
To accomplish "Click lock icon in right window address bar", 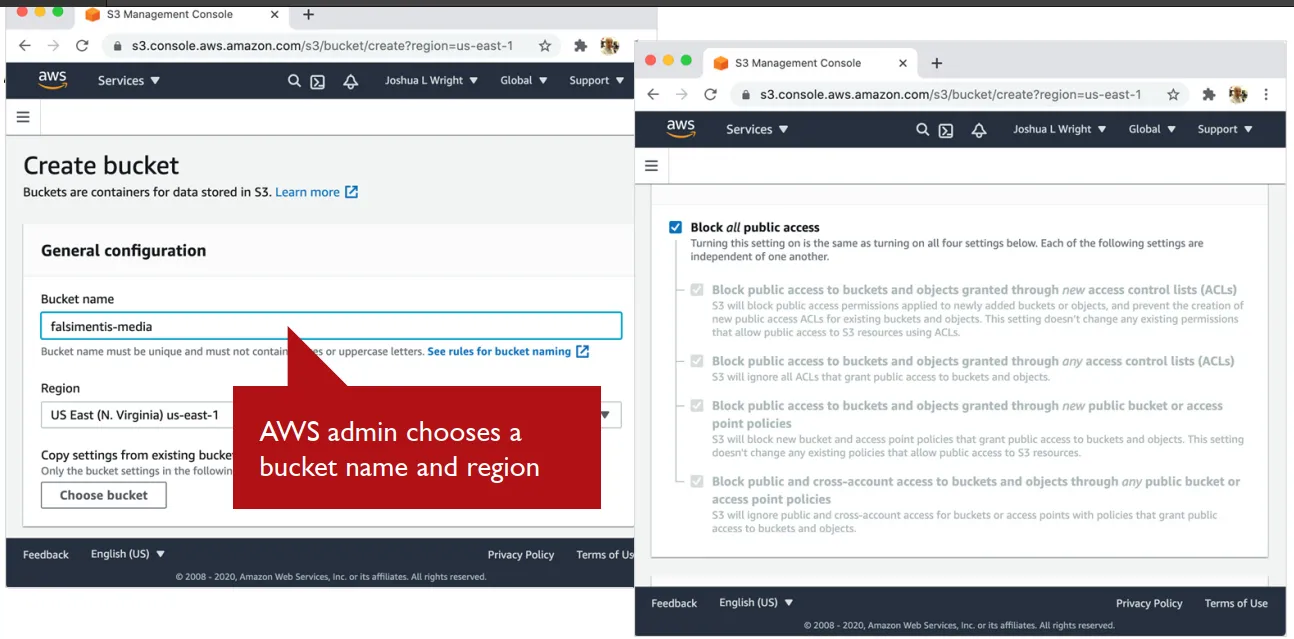I will pos(746,95).
